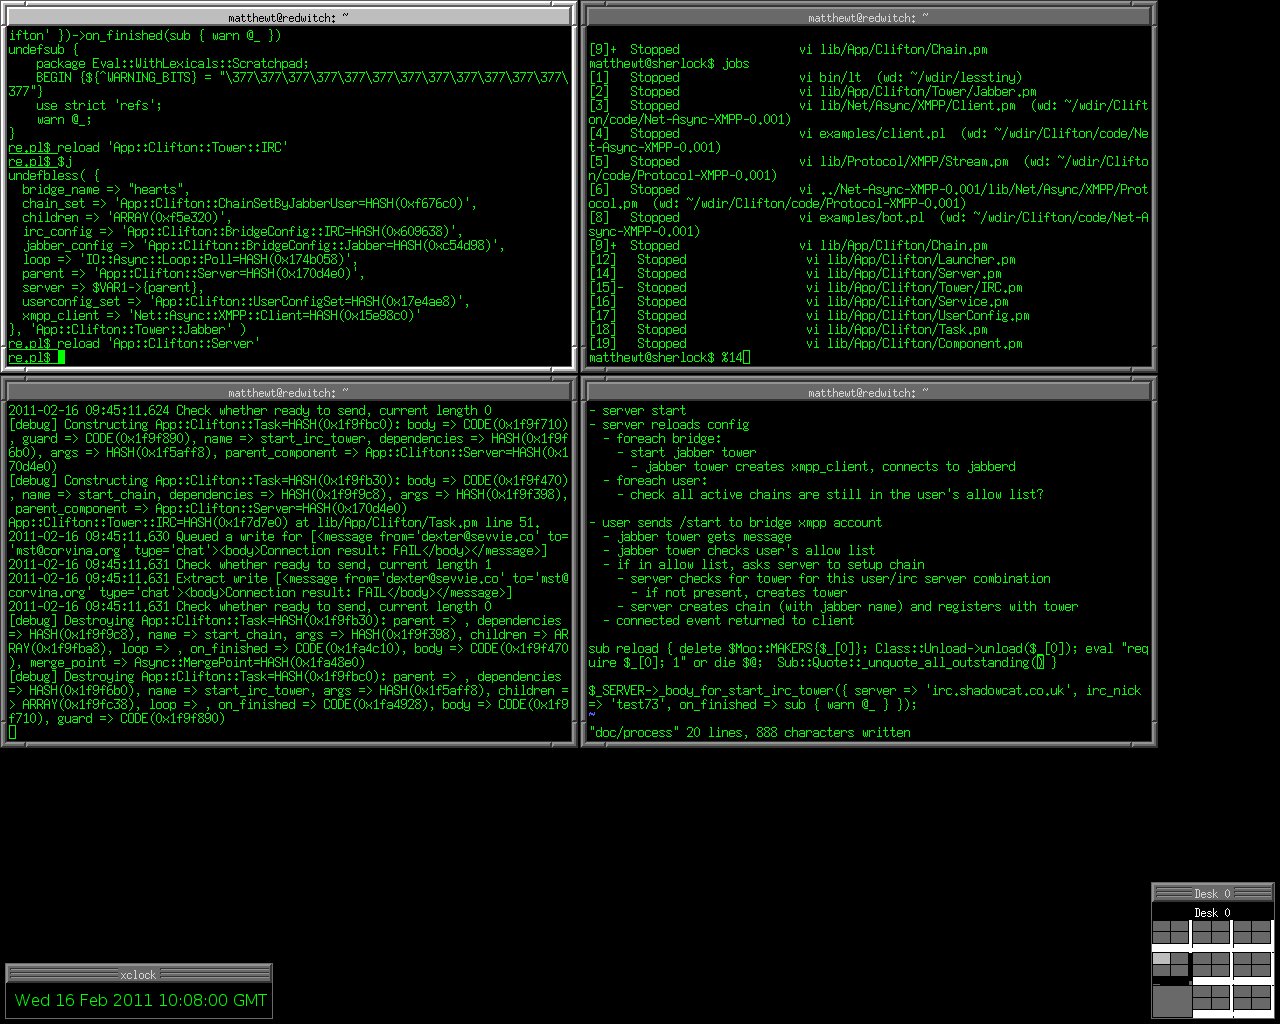Screen dimensions: 1280x1024
Task: Click the pager's top Desk 0 title bar
Action: [x=1212, y=893]
